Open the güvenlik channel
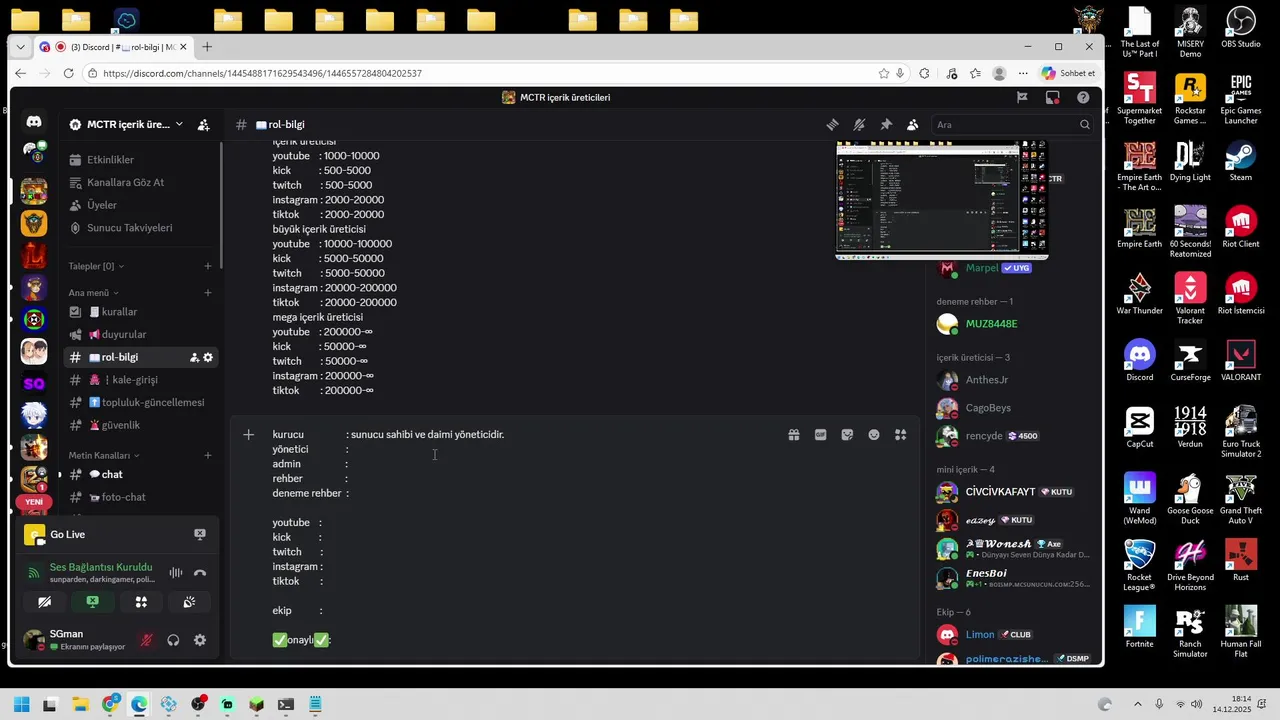1280x720 pixels. [139, 425]
